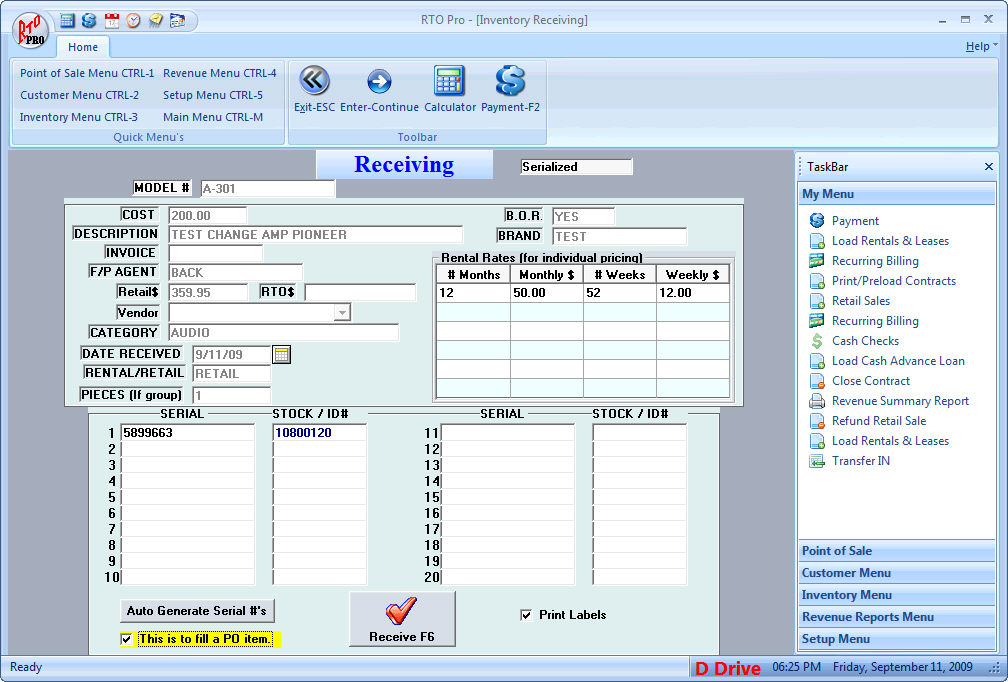This screenshot has height=682, width=1008.
Task: Click the Revenue Summary Report printer icon
Action: pyautogui.click(x=817, y=401)
